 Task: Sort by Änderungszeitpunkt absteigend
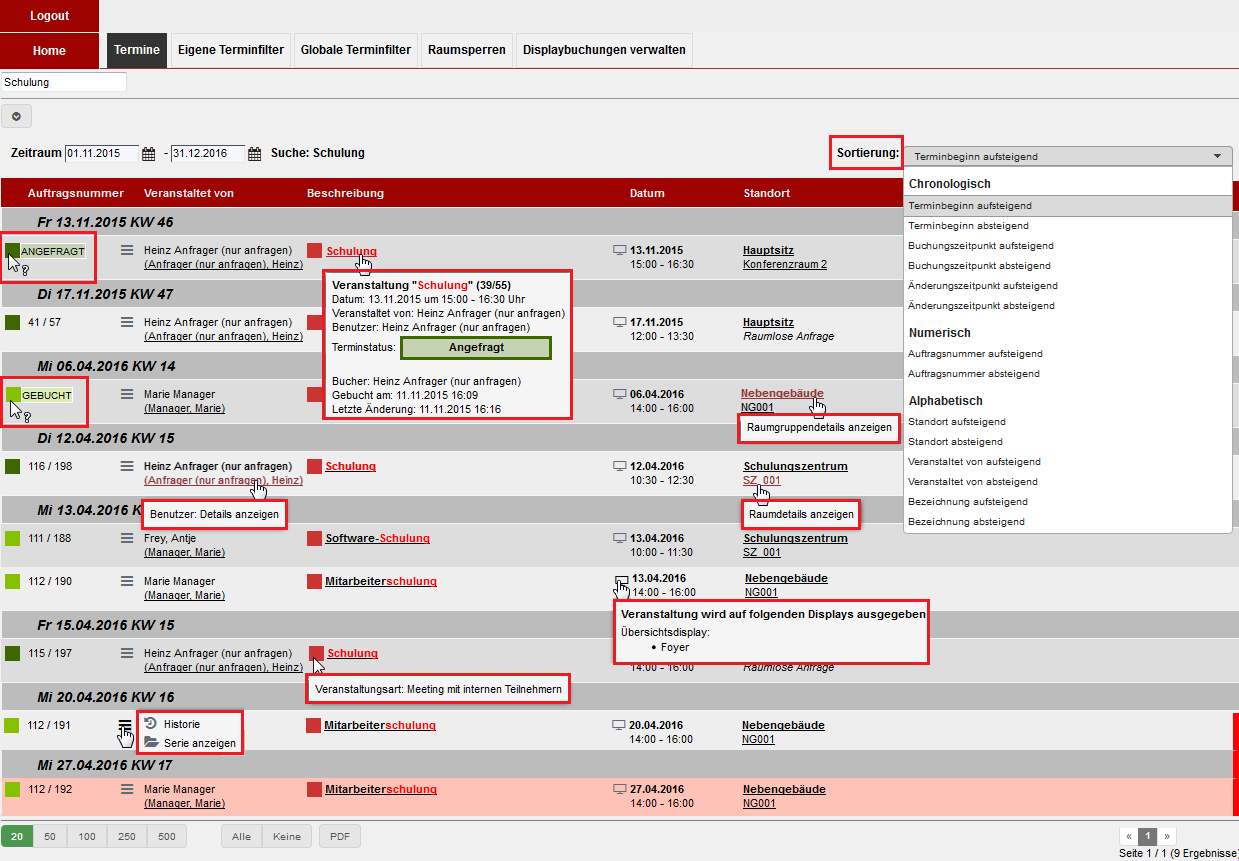point(1068,306)
